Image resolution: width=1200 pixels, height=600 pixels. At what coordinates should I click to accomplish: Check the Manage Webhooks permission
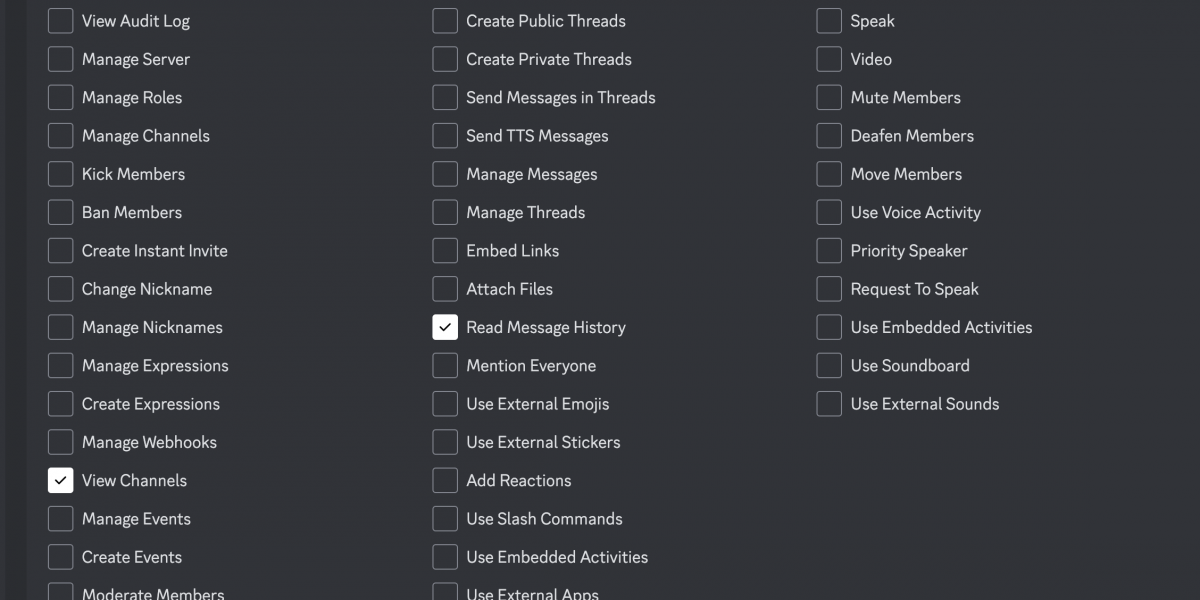(61, 442)
